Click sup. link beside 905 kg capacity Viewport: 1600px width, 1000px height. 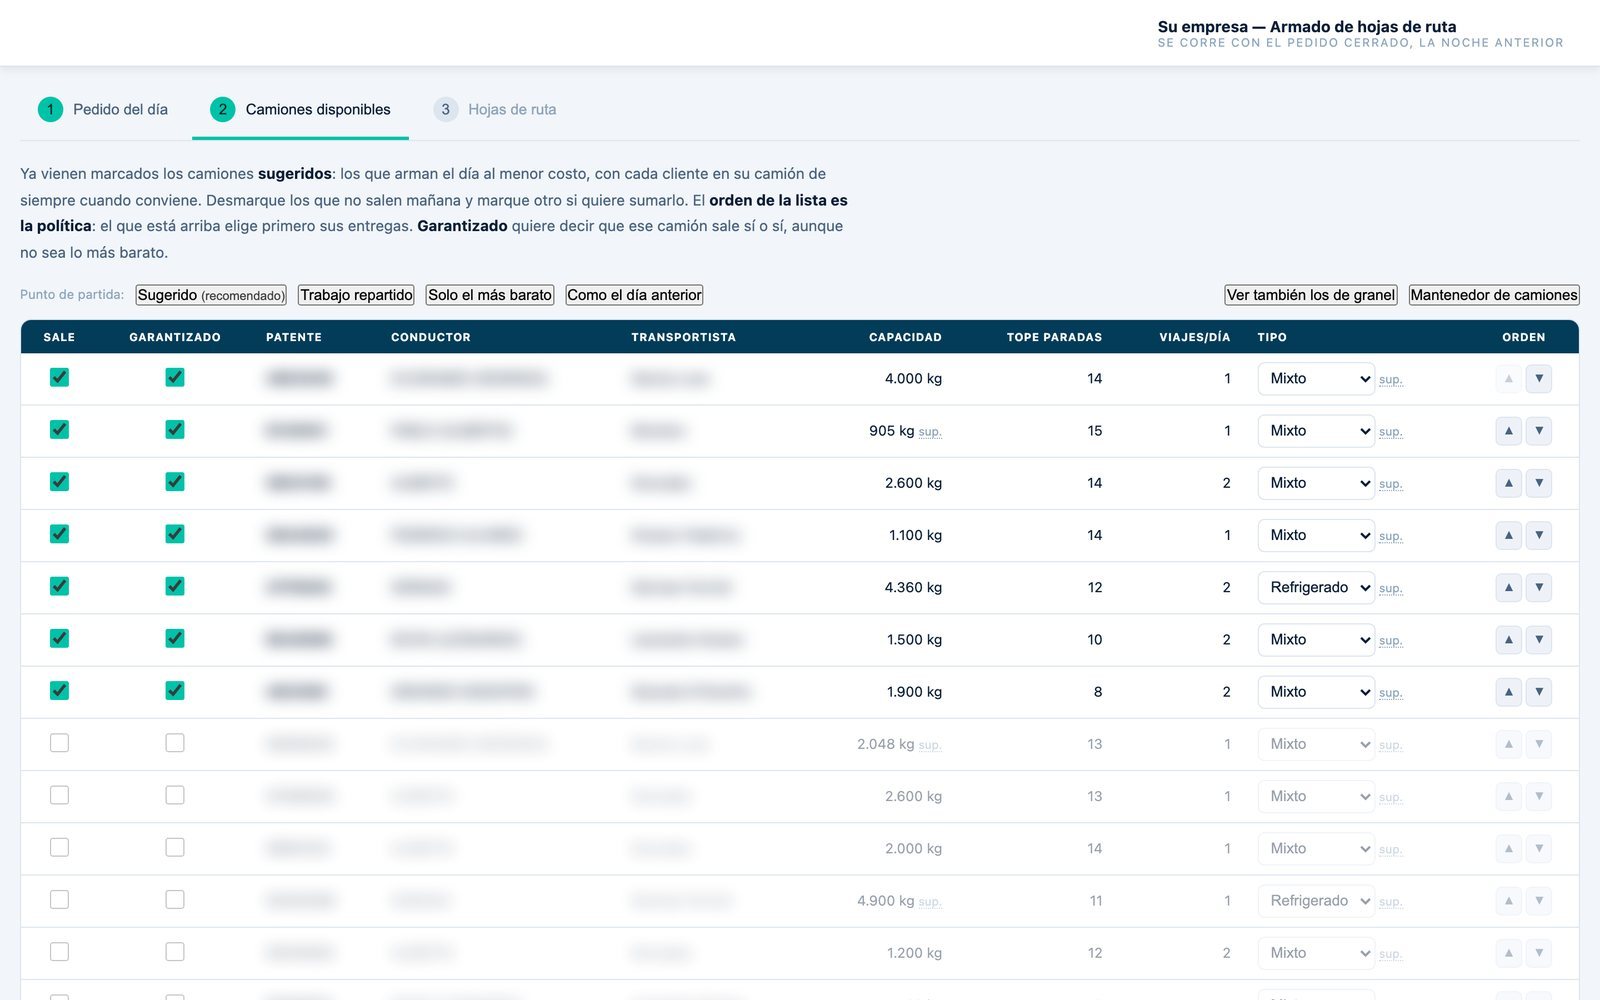(x=930, y=432)
